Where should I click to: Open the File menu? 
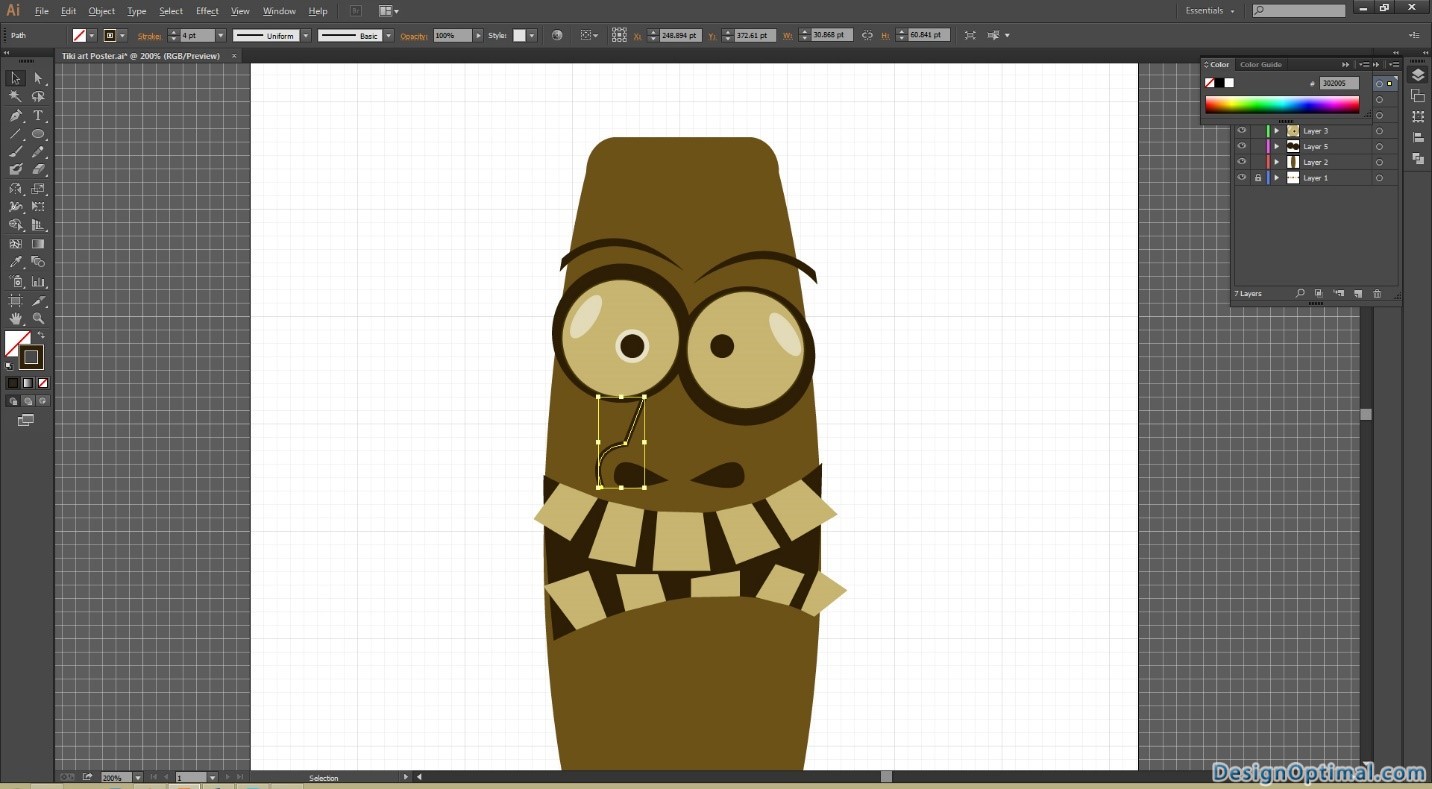pyautogui.click(x=41, y=11)
